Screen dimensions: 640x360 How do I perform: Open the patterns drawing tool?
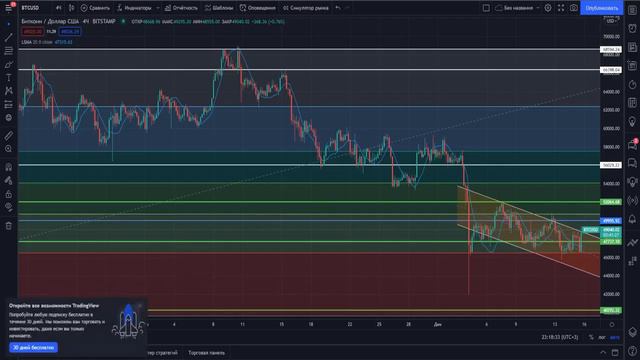tap(9, 91)
